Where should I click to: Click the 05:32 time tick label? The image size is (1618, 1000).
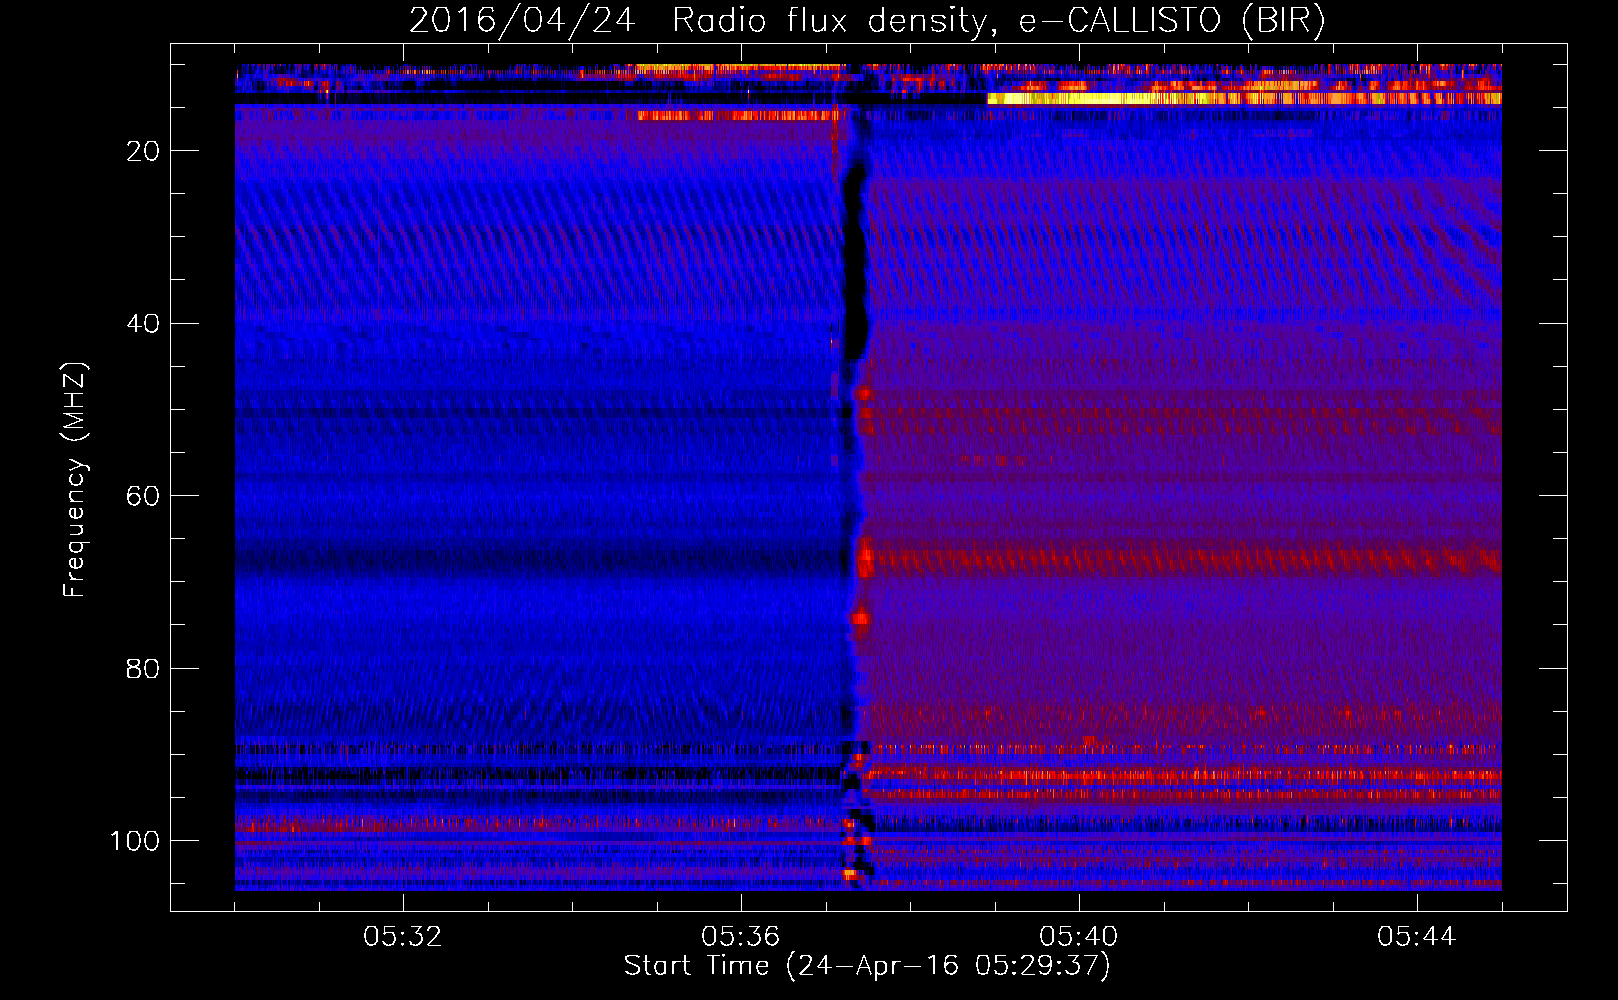tap(403, 937)
